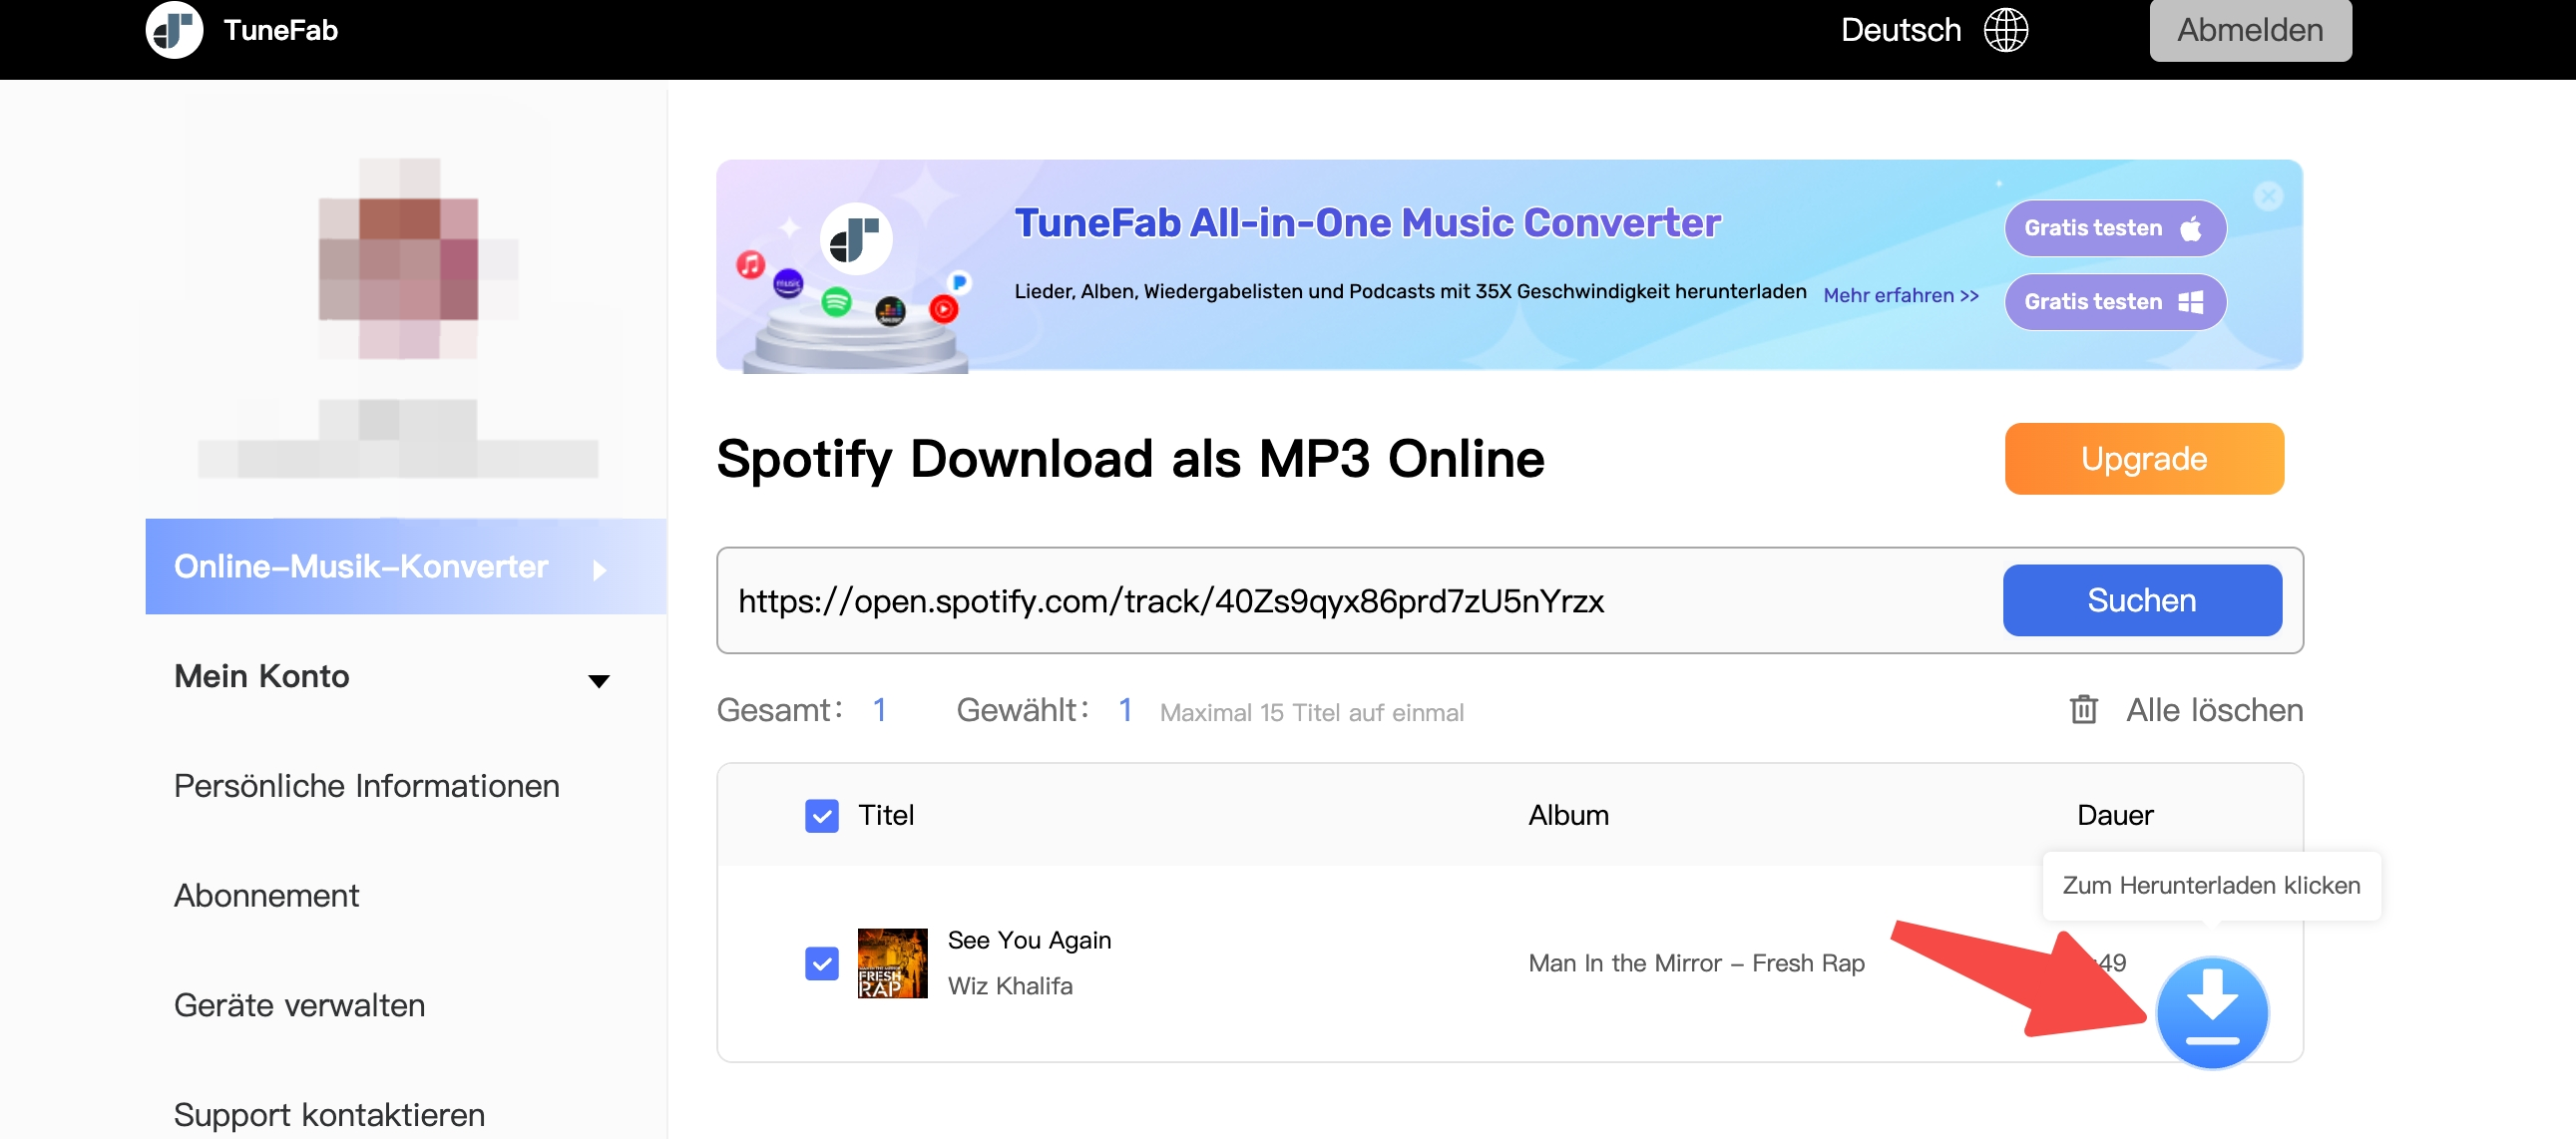The width and height of the screenshot is (2576, 1139).
Task: Follow the Mehr erfahren >> link
Action: (x=1901, y=295)
